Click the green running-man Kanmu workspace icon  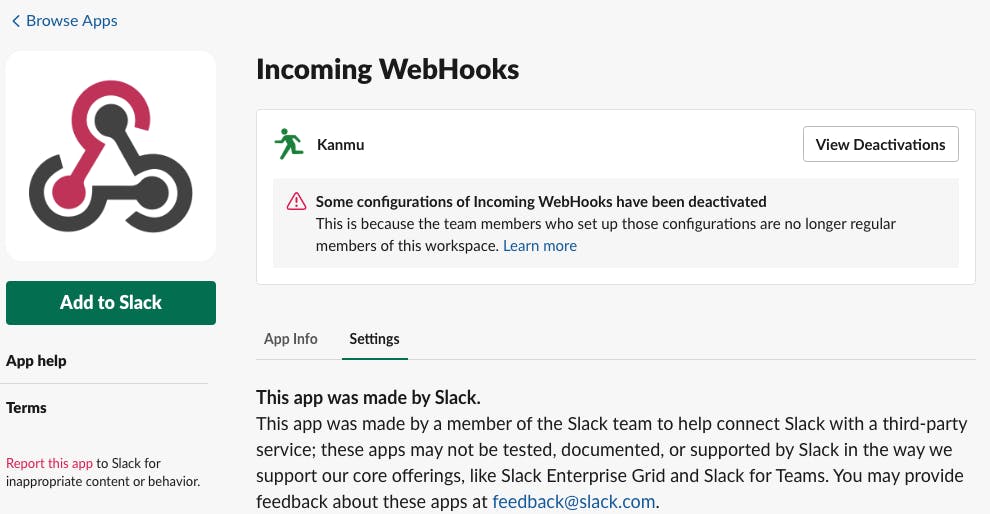[289, 144]
